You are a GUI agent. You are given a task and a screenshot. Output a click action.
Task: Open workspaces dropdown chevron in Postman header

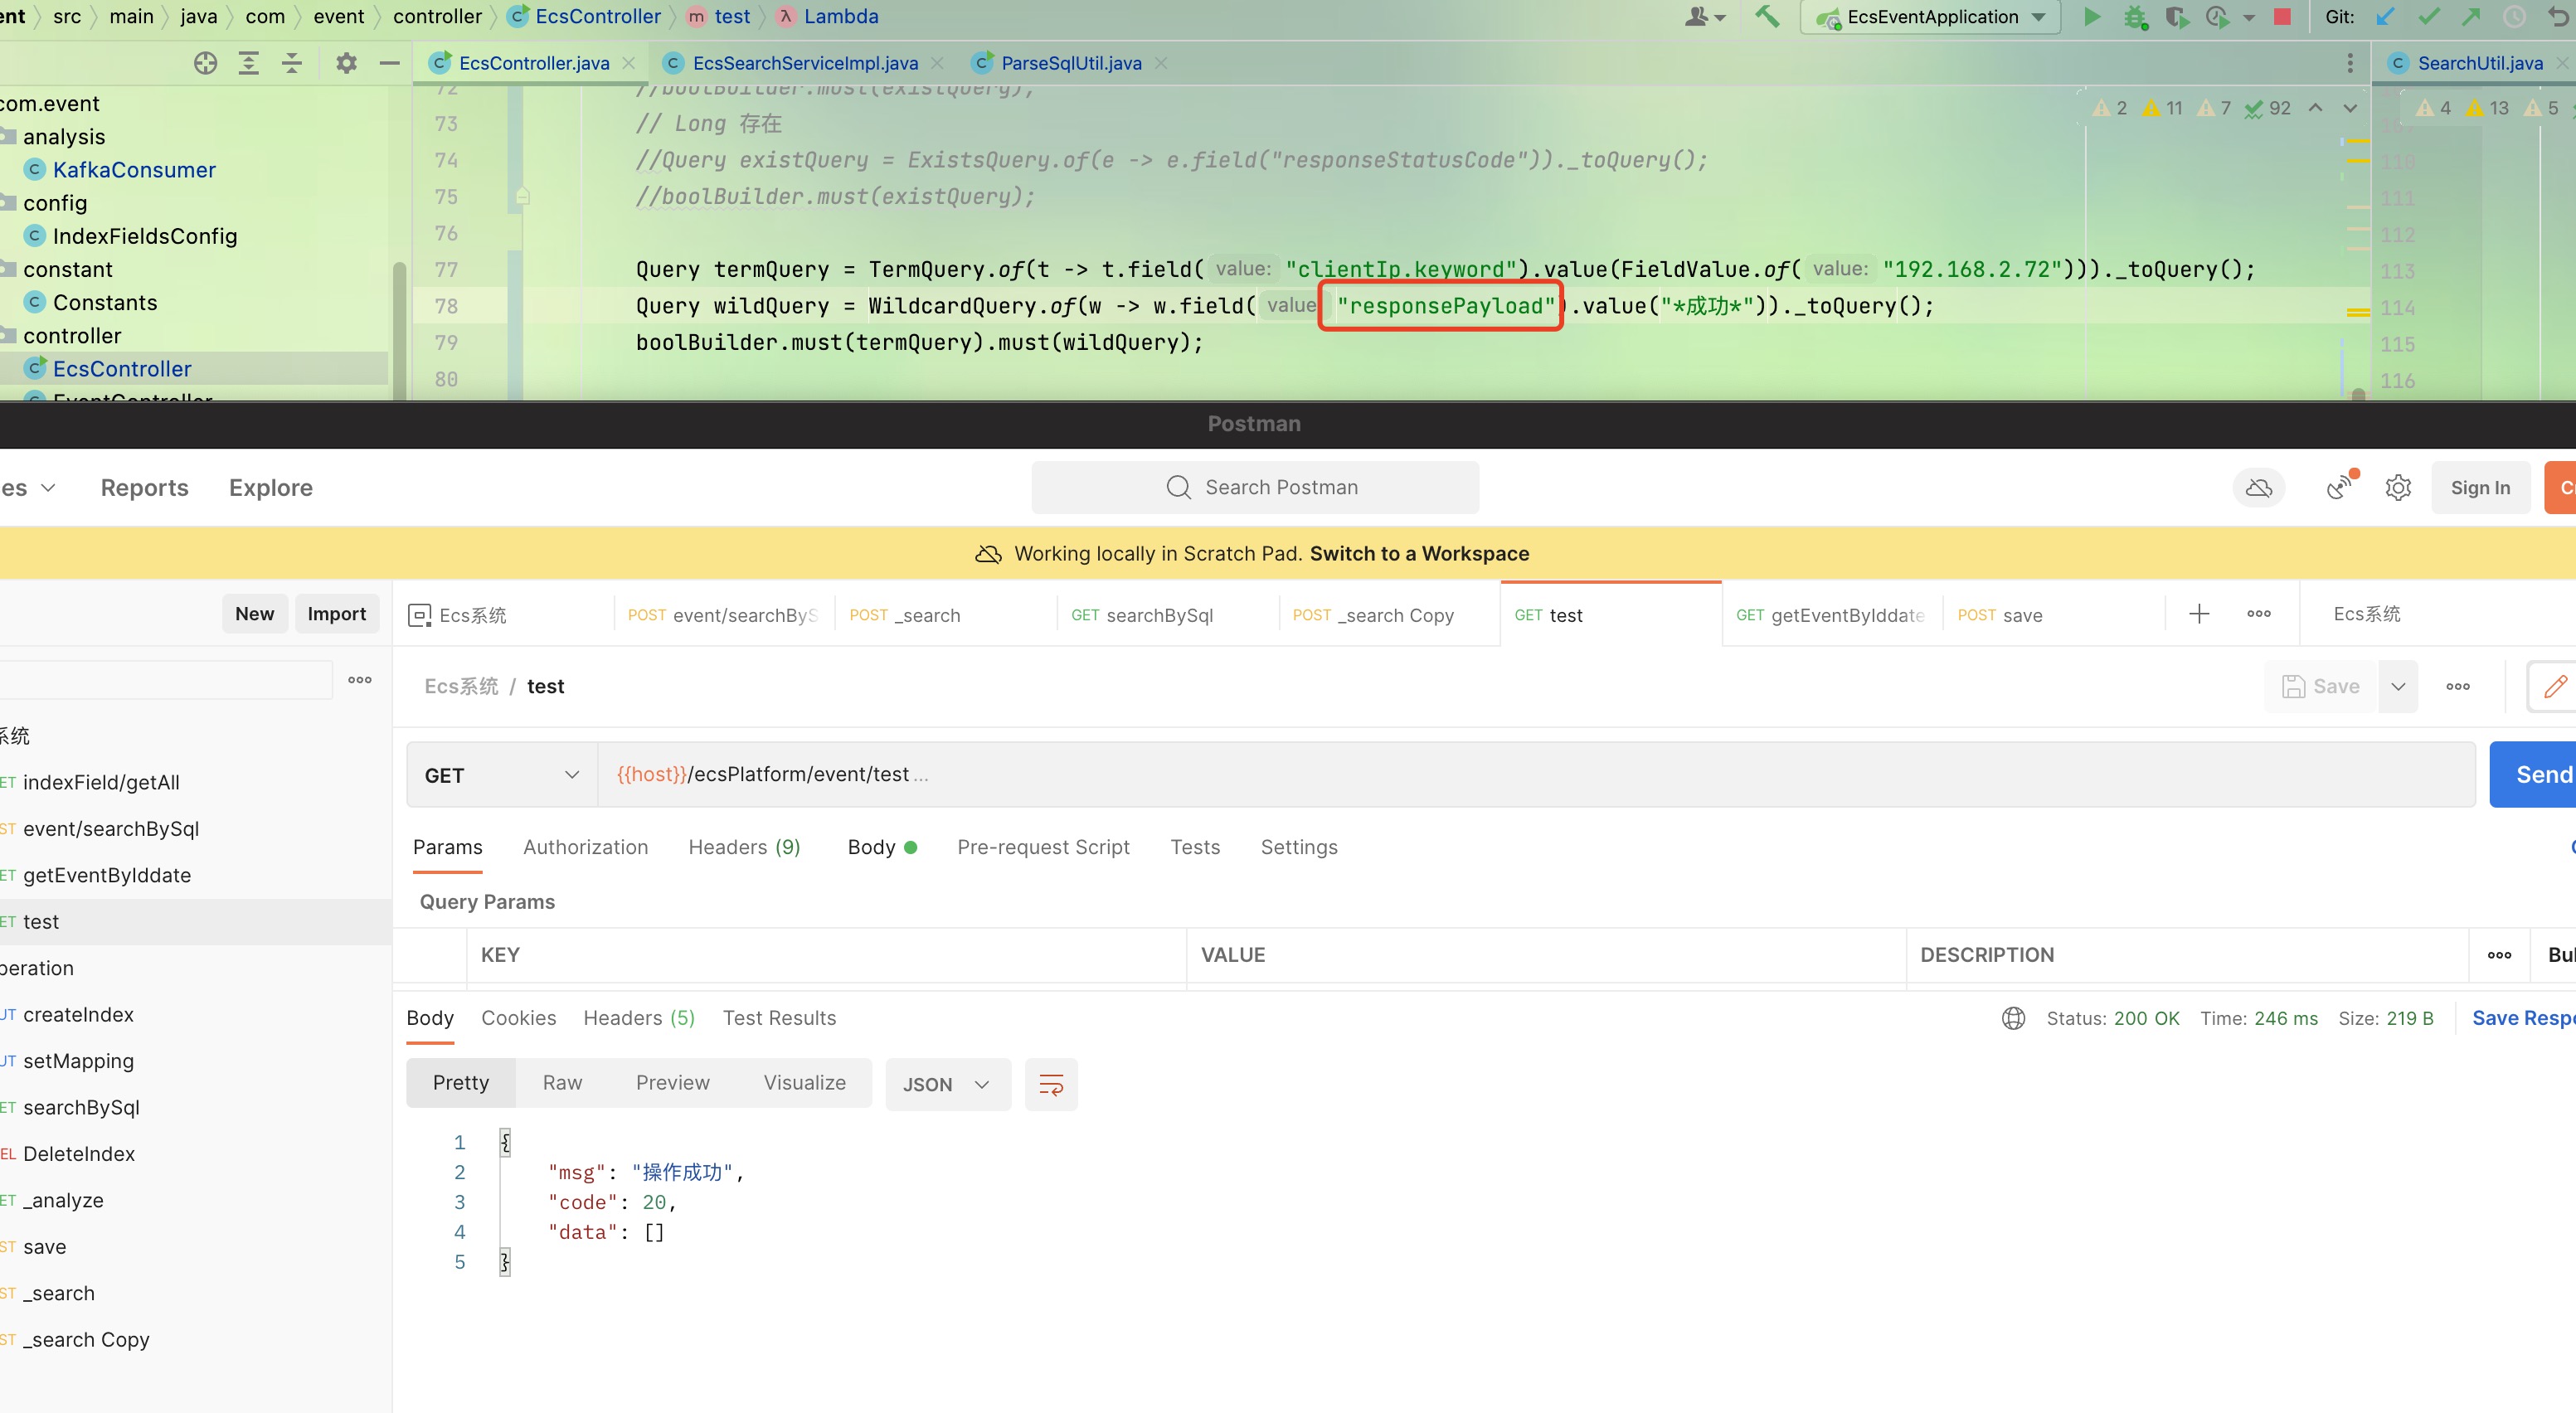point(48,488)
